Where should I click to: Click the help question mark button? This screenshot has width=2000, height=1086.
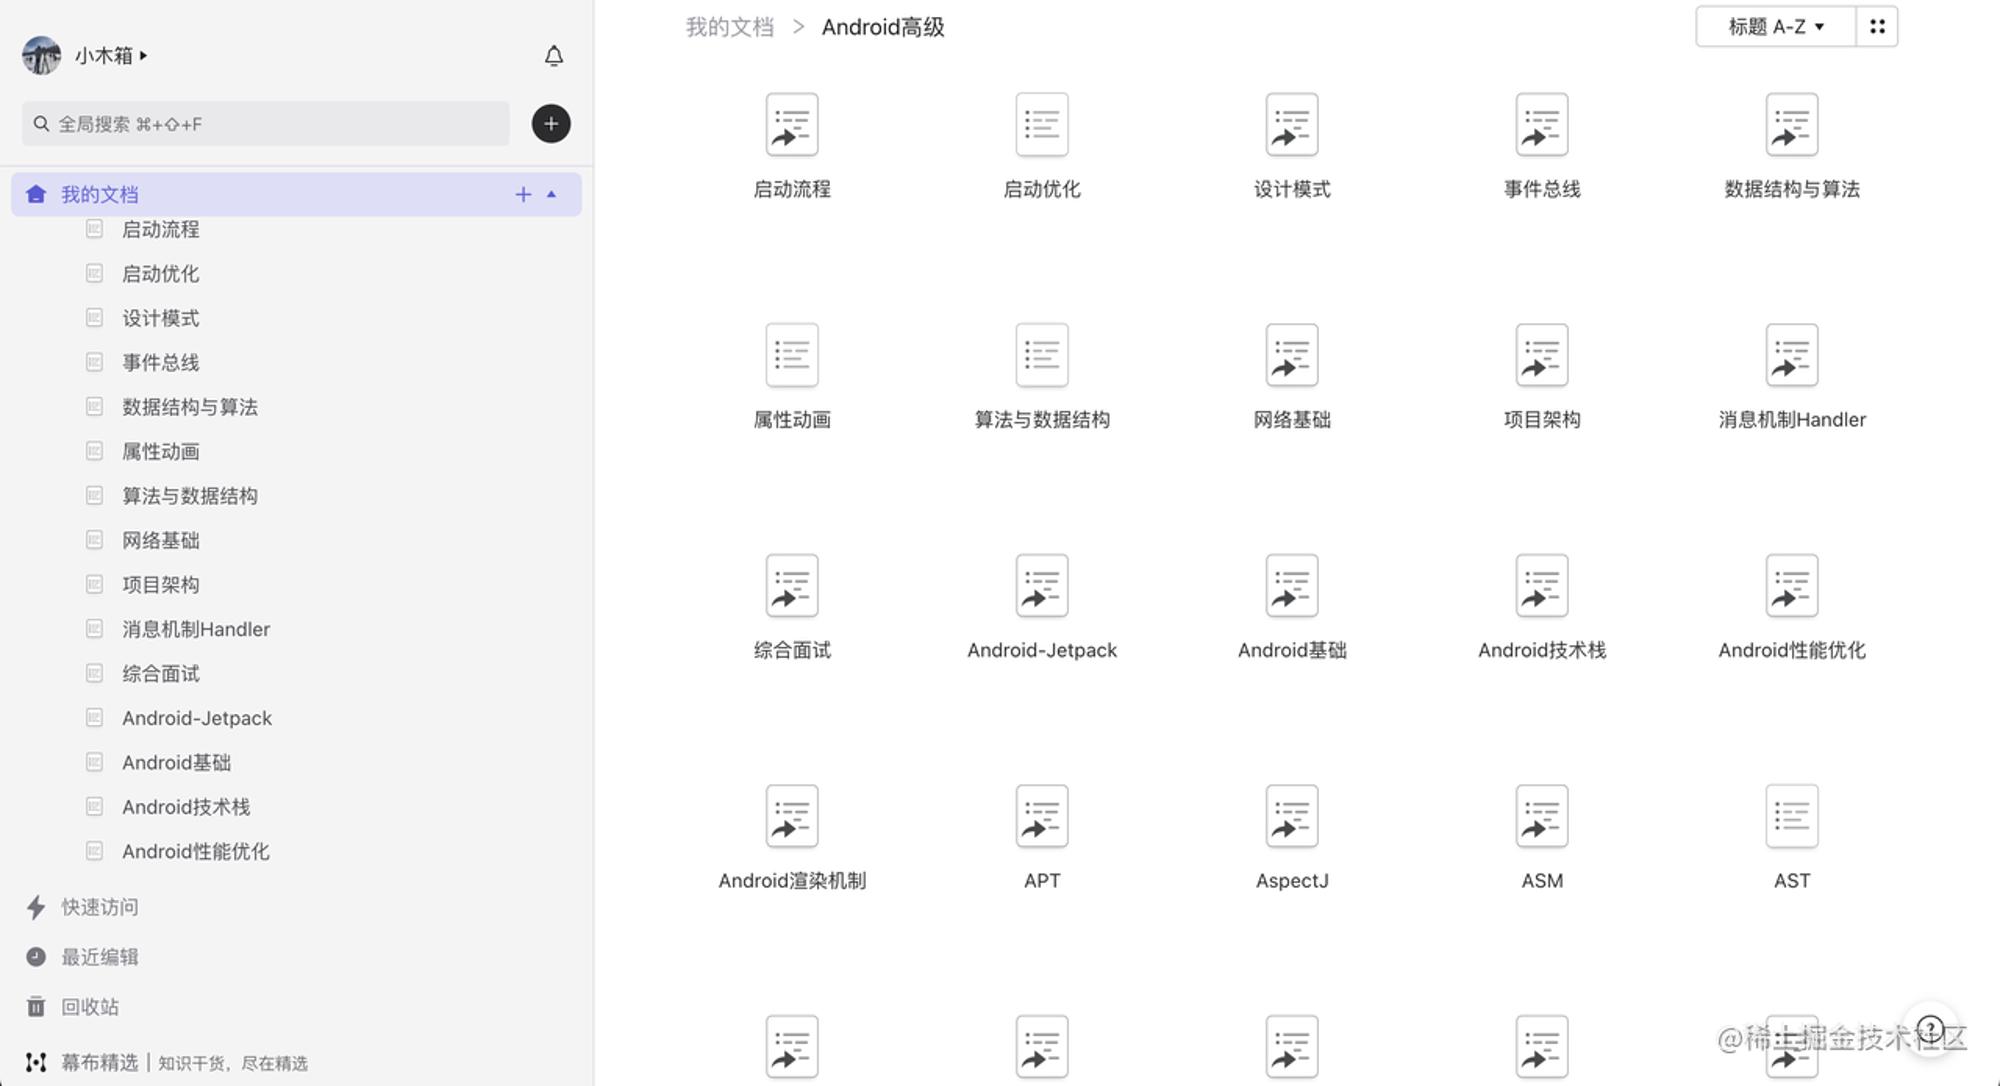tap(1930, 1029)
